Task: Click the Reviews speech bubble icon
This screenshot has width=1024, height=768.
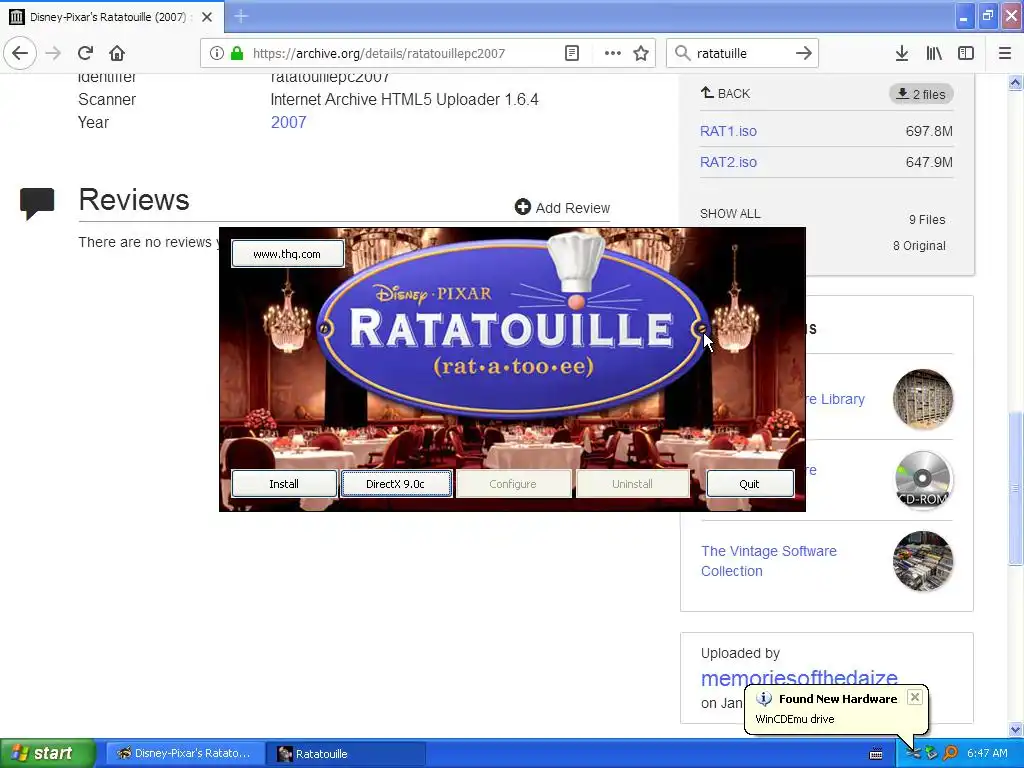Action: (x=37, y=203)
